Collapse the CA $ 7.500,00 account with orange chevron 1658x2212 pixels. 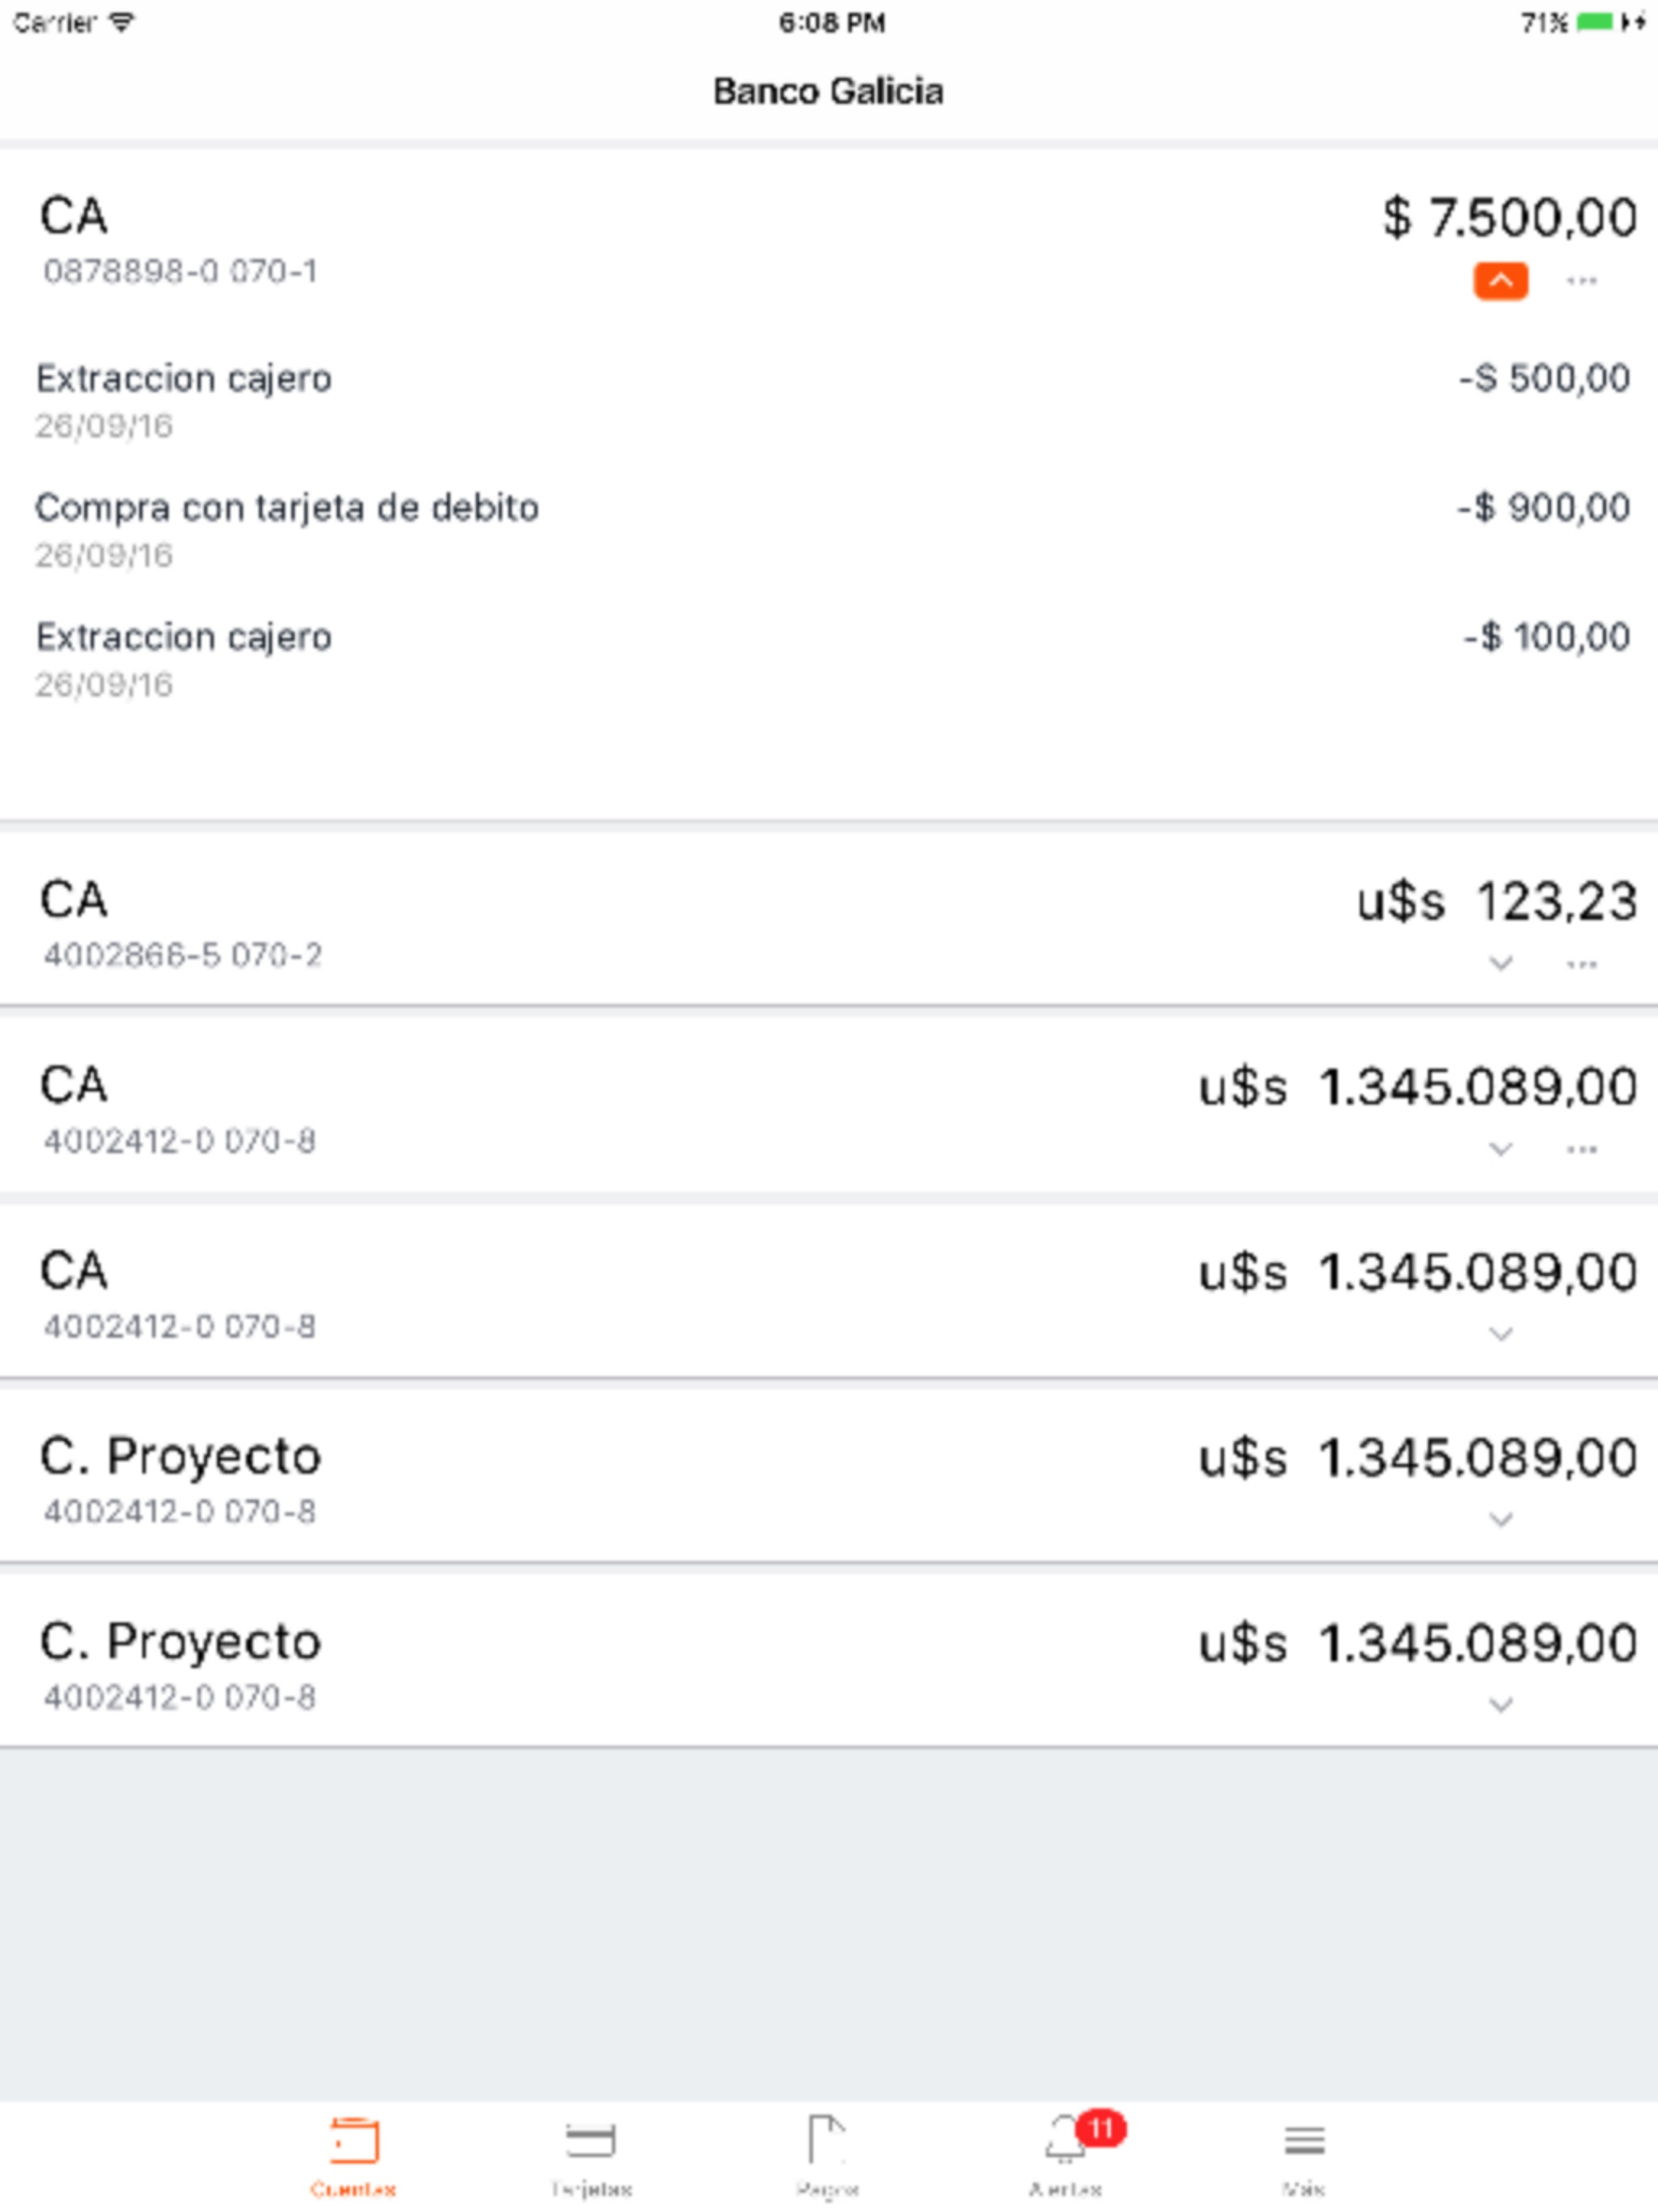(x=1500, y=281)
